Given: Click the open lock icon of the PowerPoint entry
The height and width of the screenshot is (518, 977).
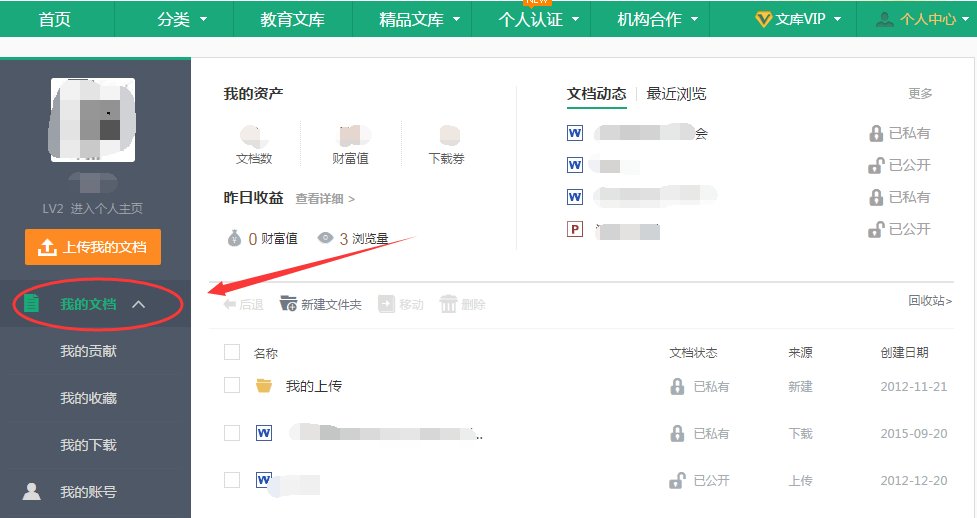Looking at the screenshot, I should 876,229.
